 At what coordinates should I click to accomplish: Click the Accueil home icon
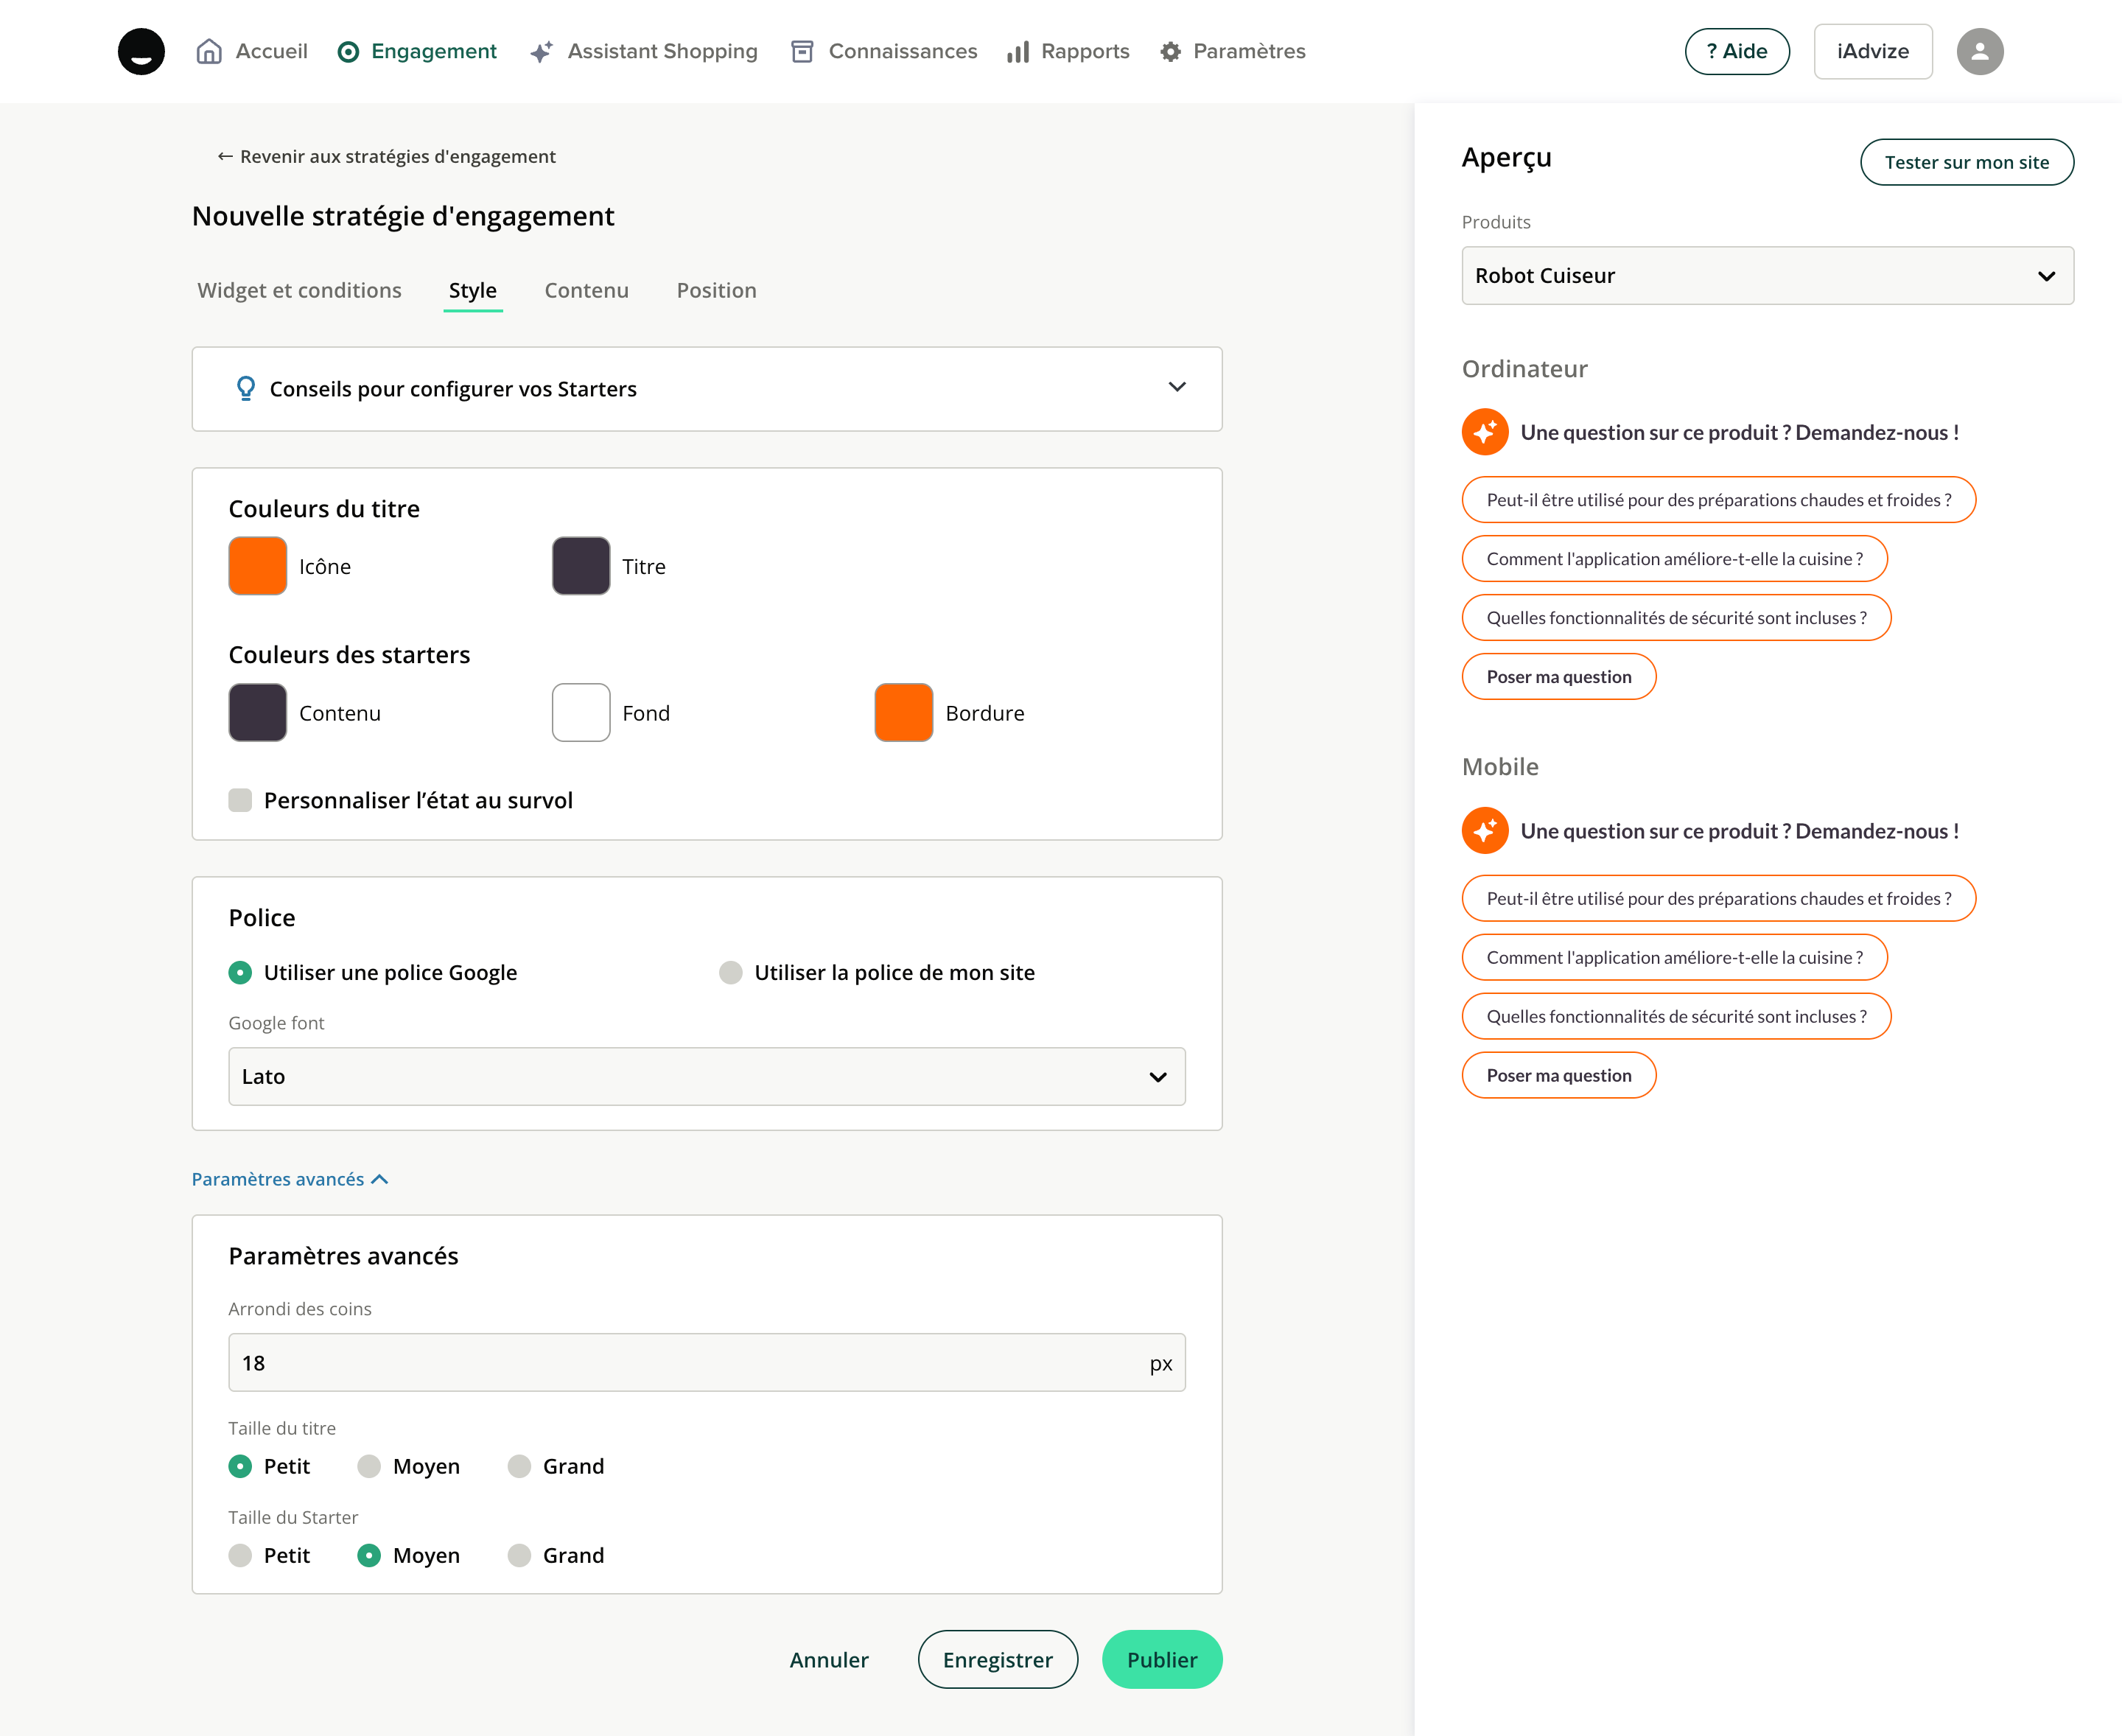point(209,51)
